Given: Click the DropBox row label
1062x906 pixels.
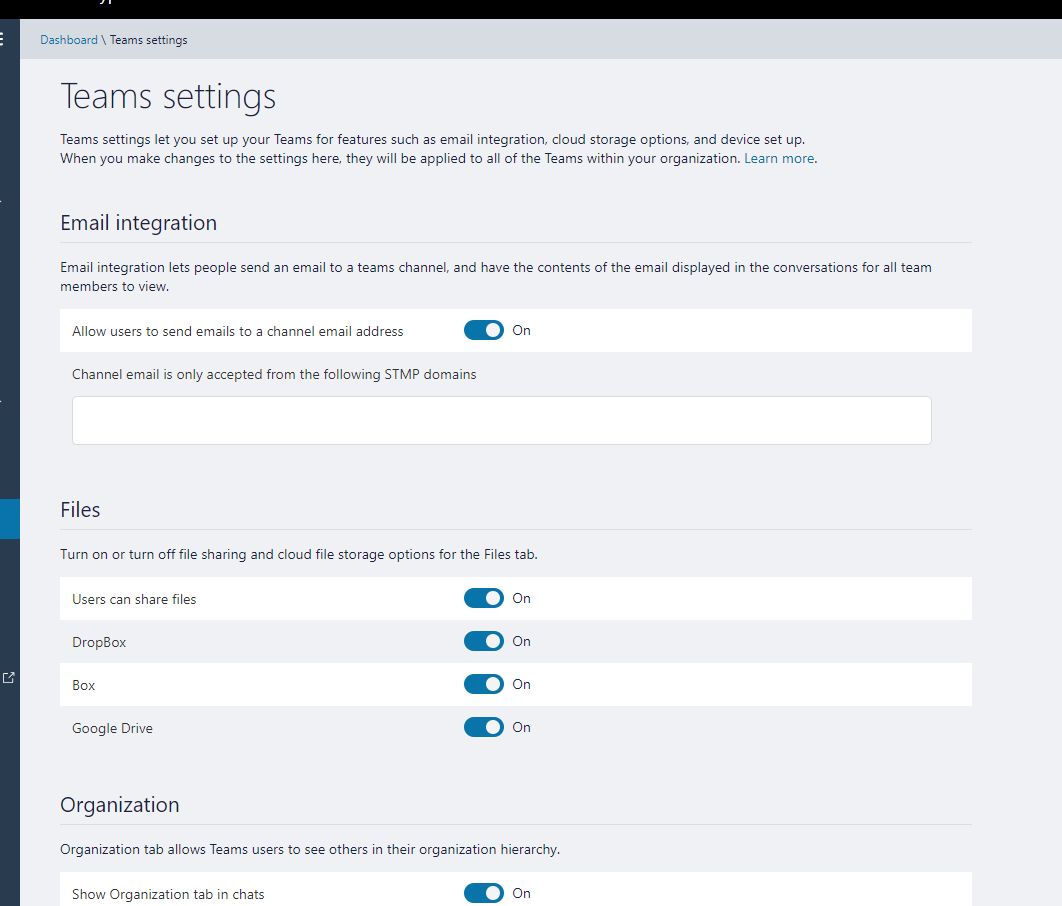Looking at the screenshot, I should 99,642.
